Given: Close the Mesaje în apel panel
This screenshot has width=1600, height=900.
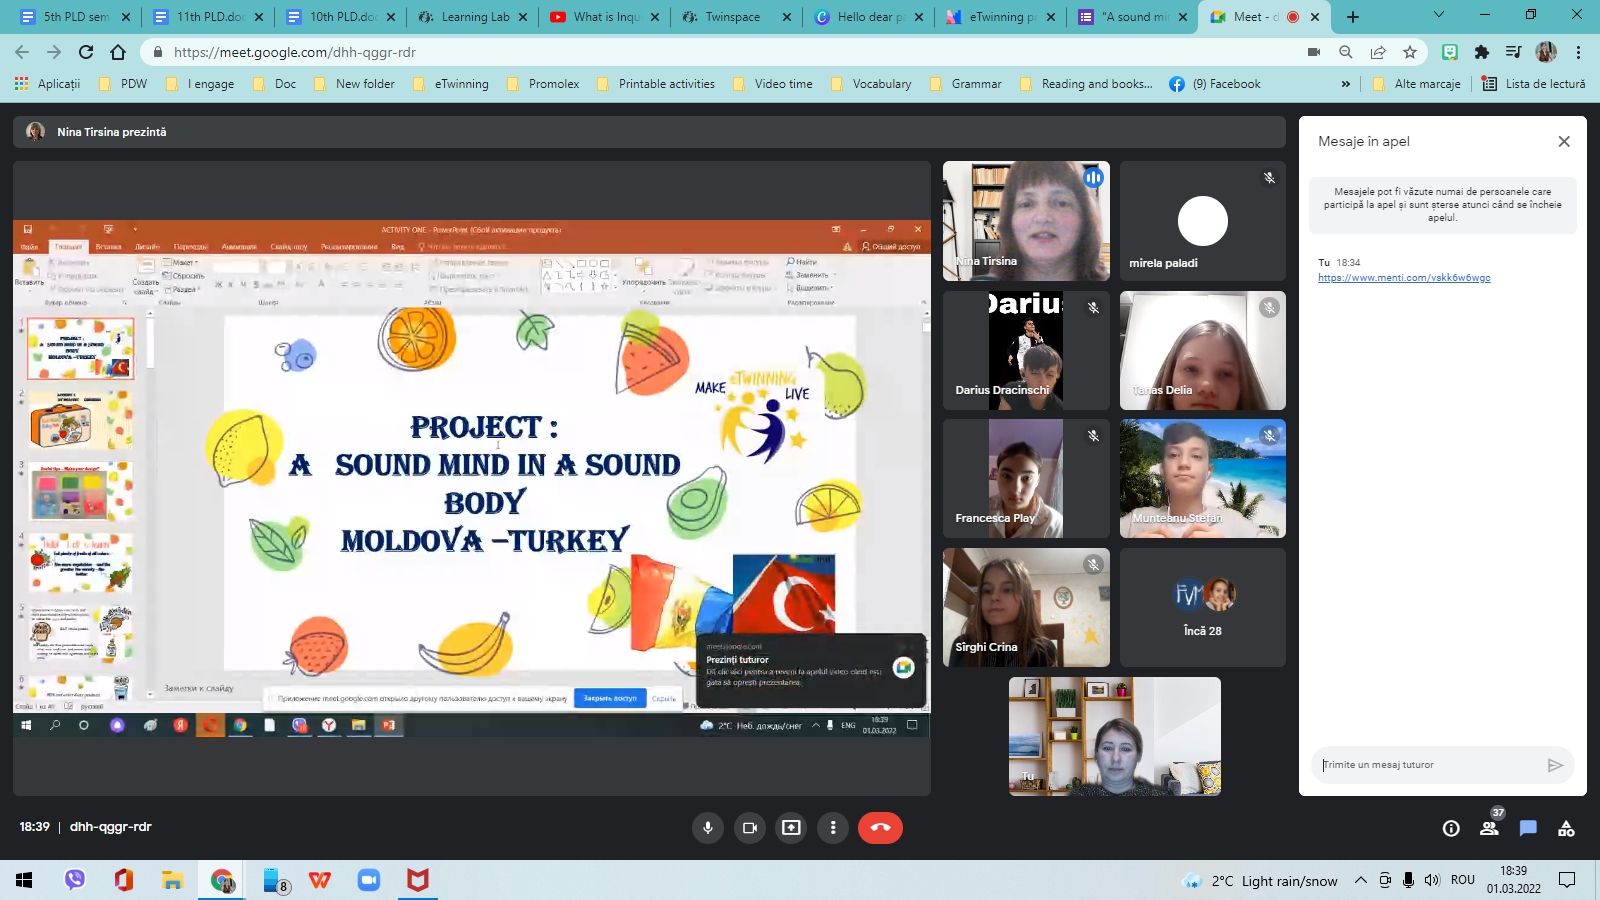Looking at the screenshot, I should click(x=1564, y=141).
